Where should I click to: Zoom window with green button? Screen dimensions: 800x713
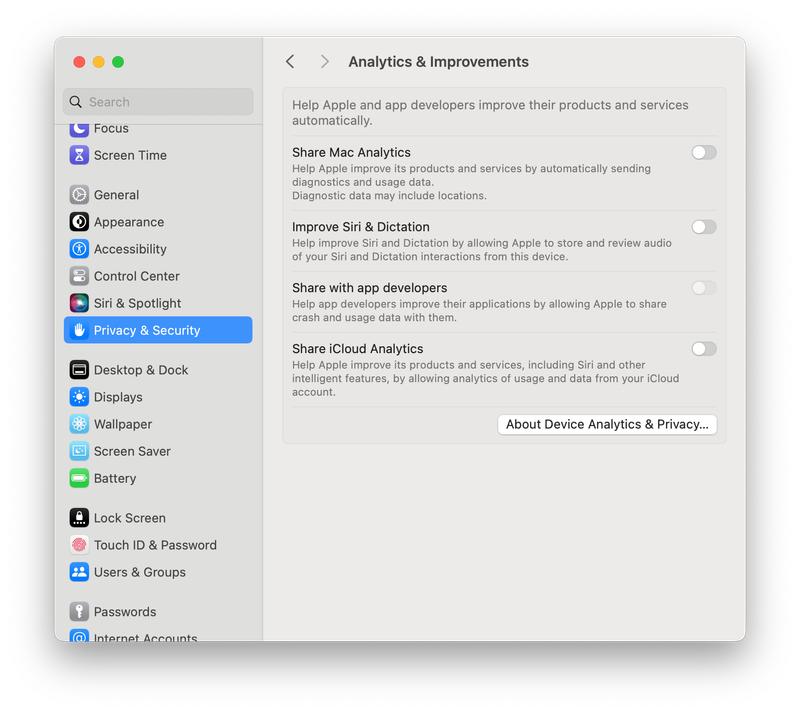point(118,62)
